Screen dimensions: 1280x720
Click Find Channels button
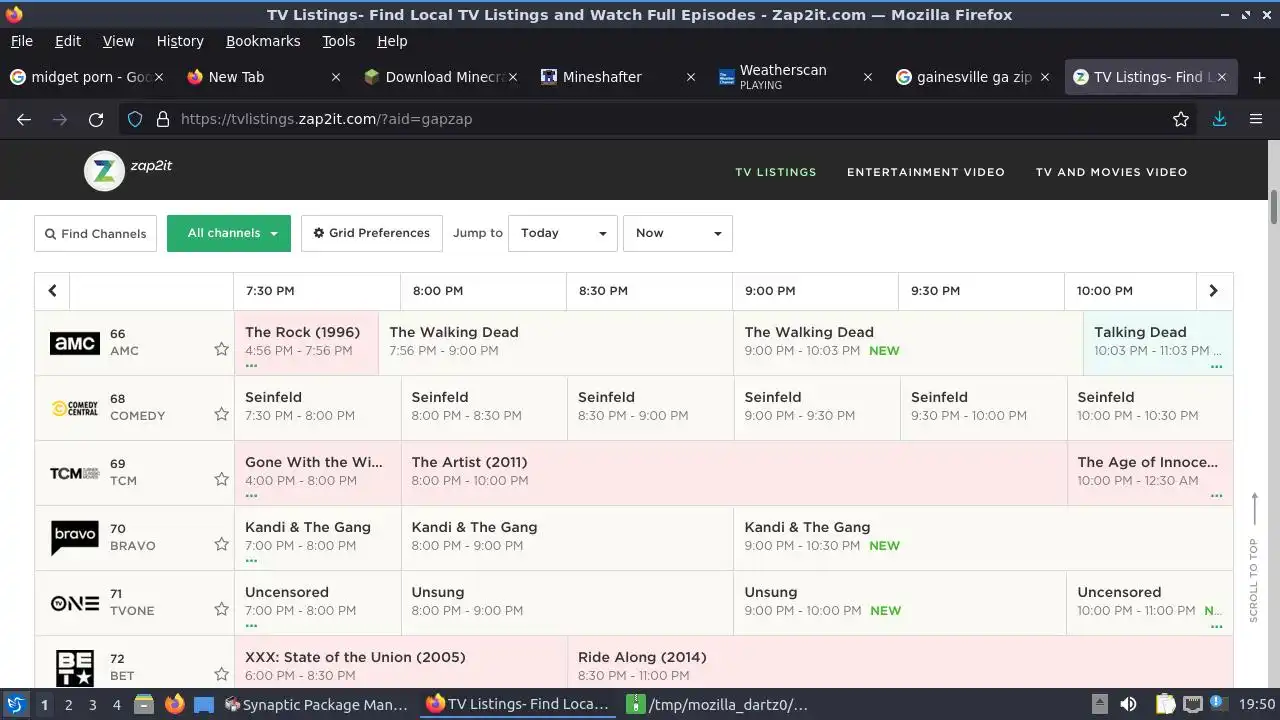[95, 233]
